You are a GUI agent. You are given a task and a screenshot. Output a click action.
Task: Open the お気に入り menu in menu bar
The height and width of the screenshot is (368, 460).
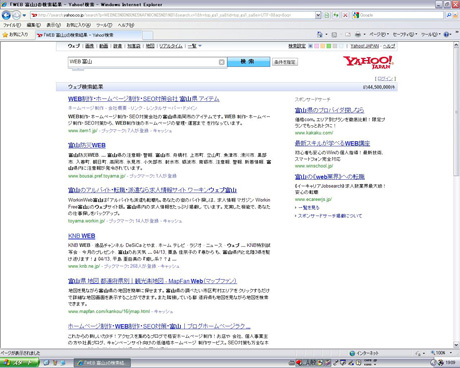point(78,25)
